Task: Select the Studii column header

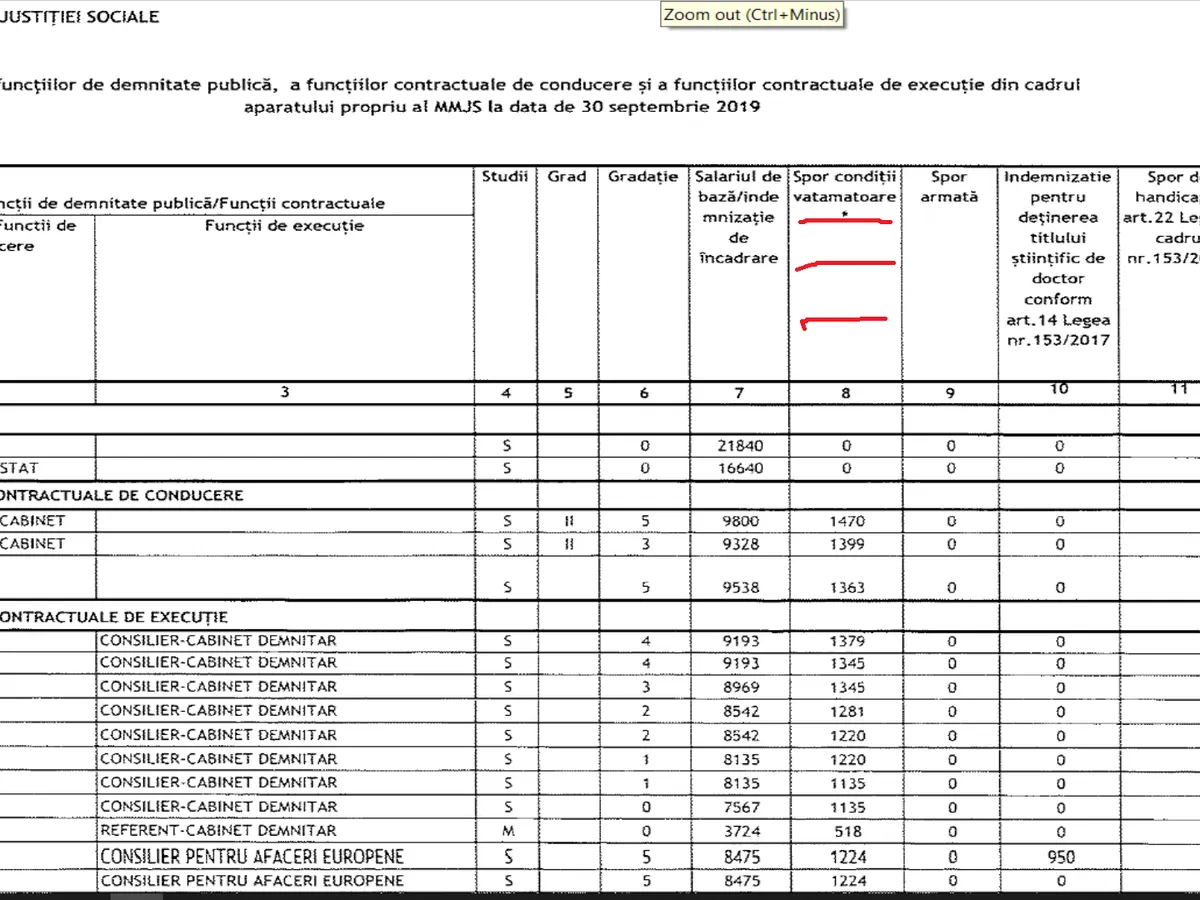Action: pos(505,177)
